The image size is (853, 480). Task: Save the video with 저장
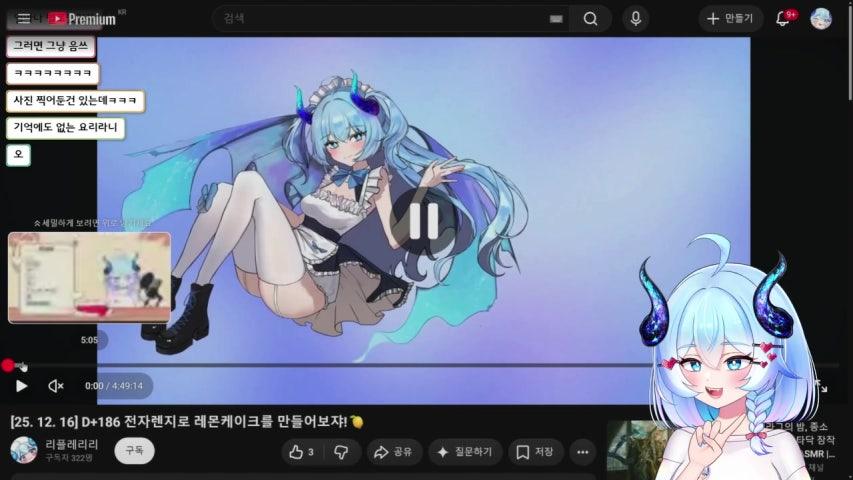click(x=535, y=452)
